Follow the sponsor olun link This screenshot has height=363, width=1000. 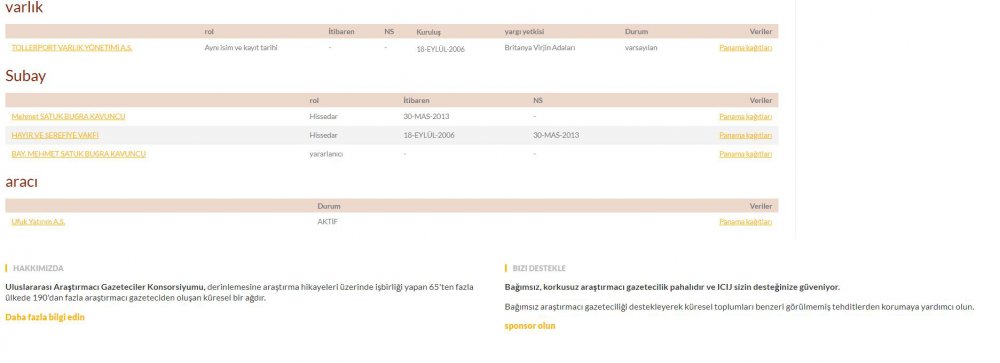click(530, 326)
